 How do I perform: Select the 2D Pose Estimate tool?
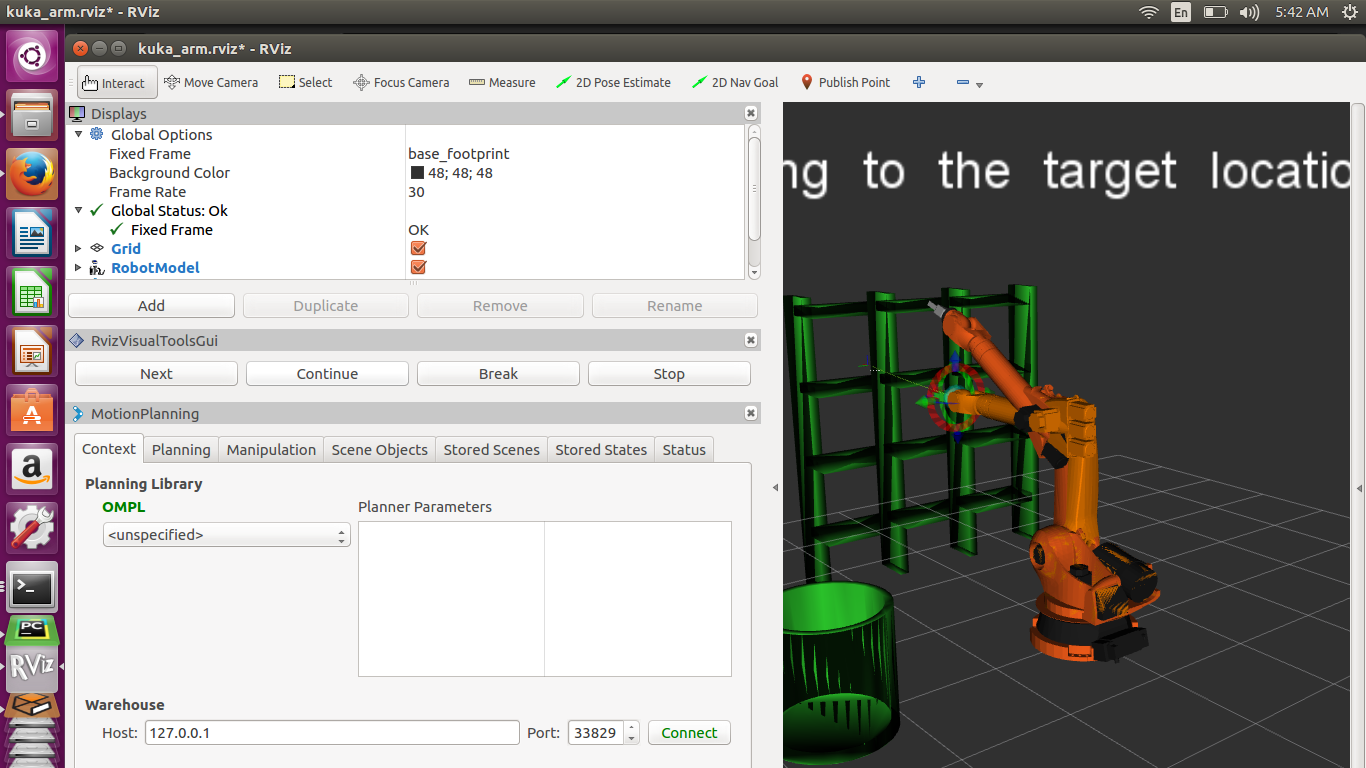pyautogui.click(x=613, y=83)
